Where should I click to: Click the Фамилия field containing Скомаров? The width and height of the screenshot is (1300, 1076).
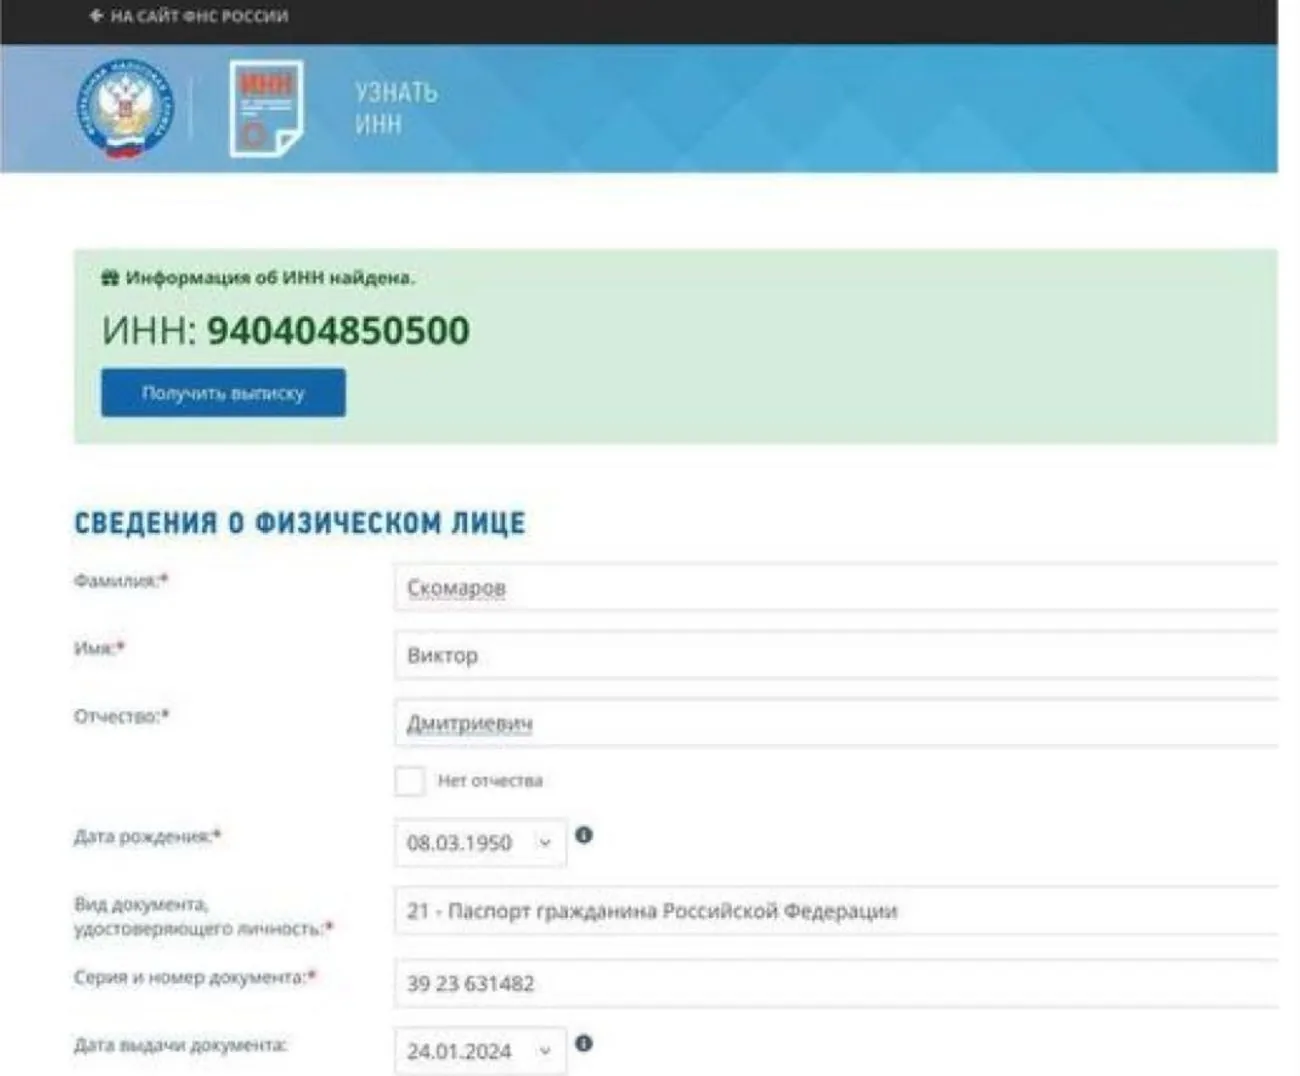tap(835, 588)
